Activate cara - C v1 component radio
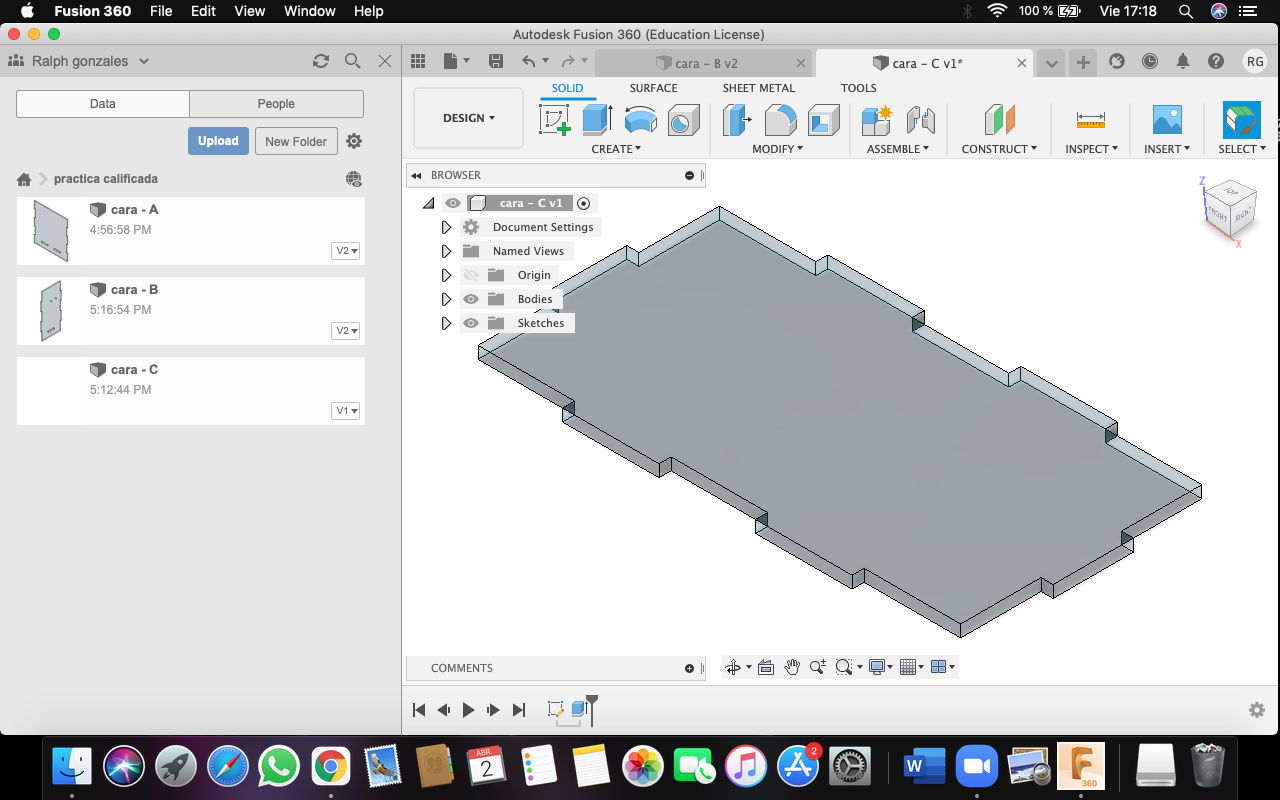Image resolution: width=1280 pixels, height=800 pixels. [584, 203]
